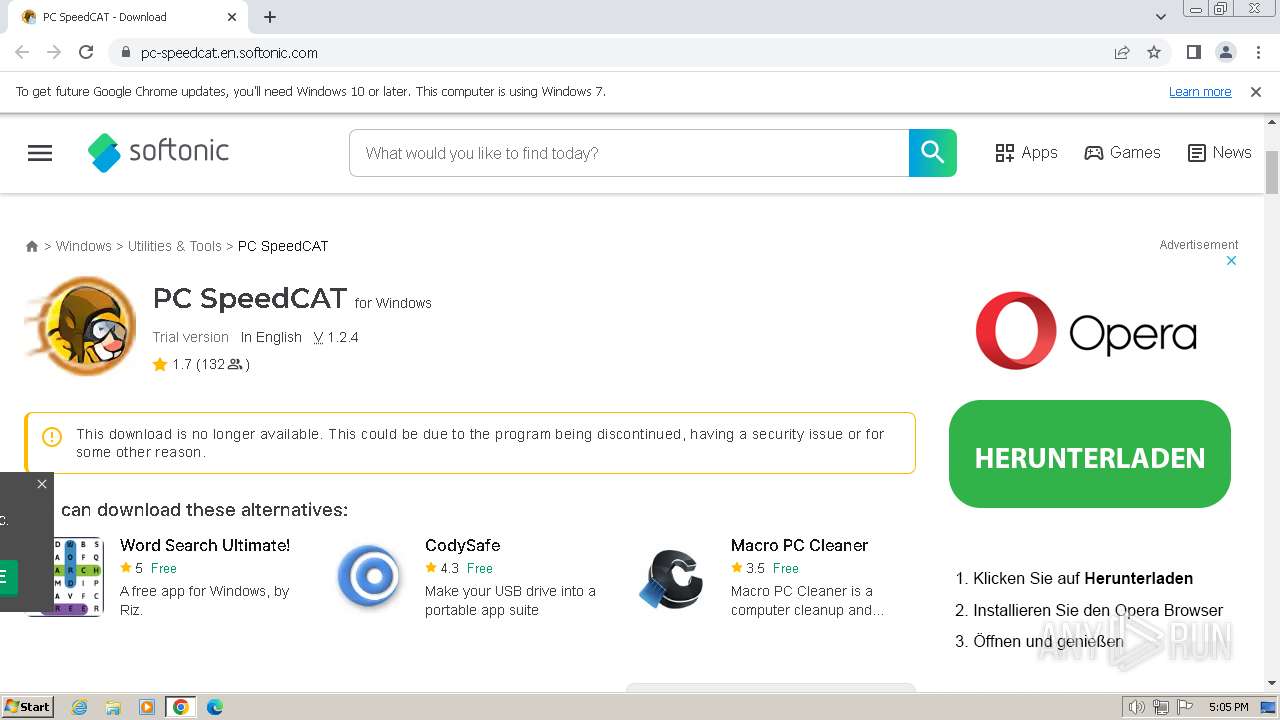Click the yellow warning icon in notice
This screenshot has height=720, width=1280.
(x=52, y=437)
